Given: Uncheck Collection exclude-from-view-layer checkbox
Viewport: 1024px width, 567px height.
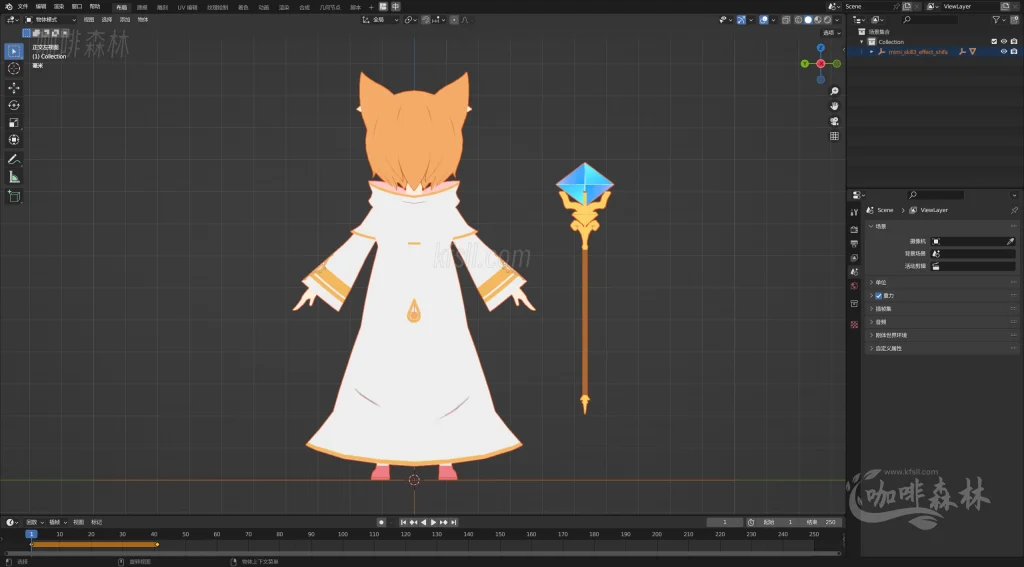Looking at the screenshot, I should [994, 42].
